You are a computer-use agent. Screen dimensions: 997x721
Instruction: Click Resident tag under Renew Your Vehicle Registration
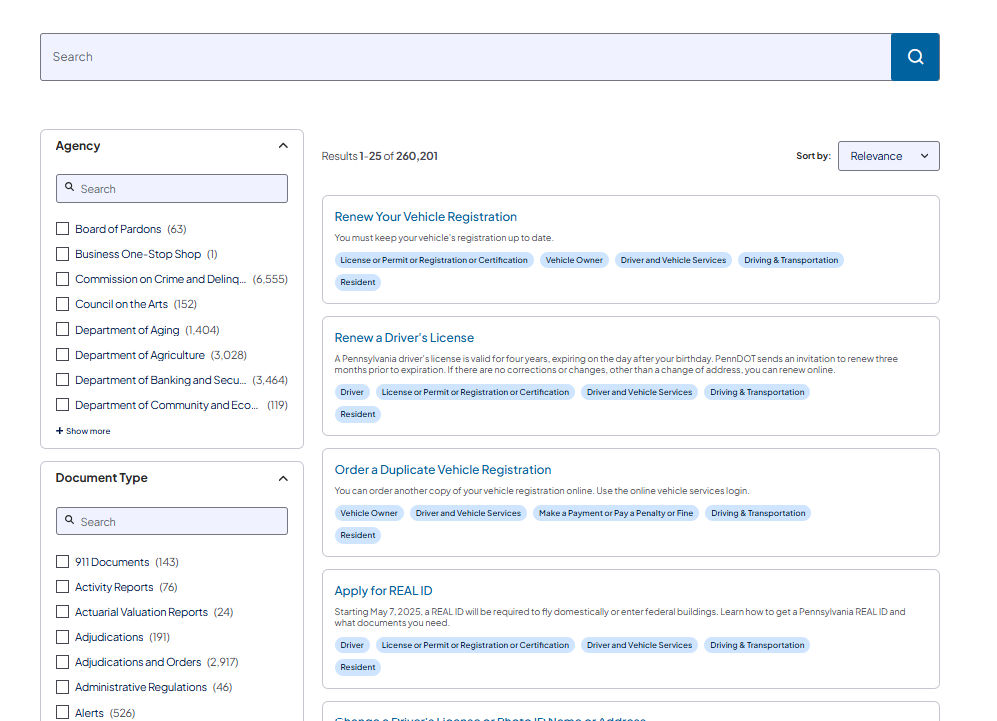pyautogui.click(x=357, y=282)
